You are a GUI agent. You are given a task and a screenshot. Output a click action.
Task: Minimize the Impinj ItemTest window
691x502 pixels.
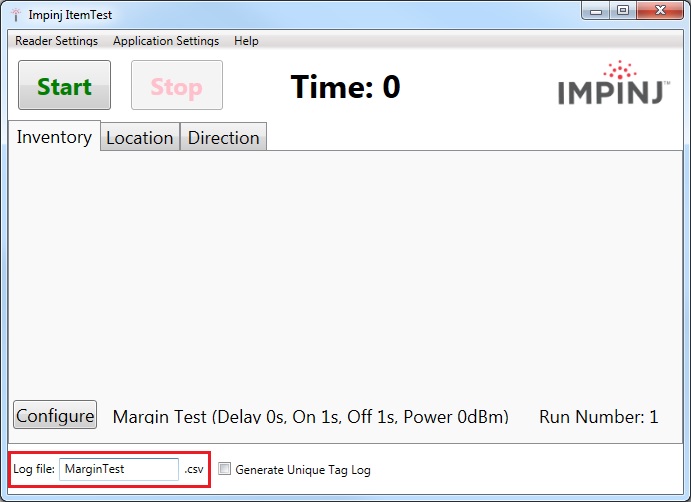[x=596, y=11]
